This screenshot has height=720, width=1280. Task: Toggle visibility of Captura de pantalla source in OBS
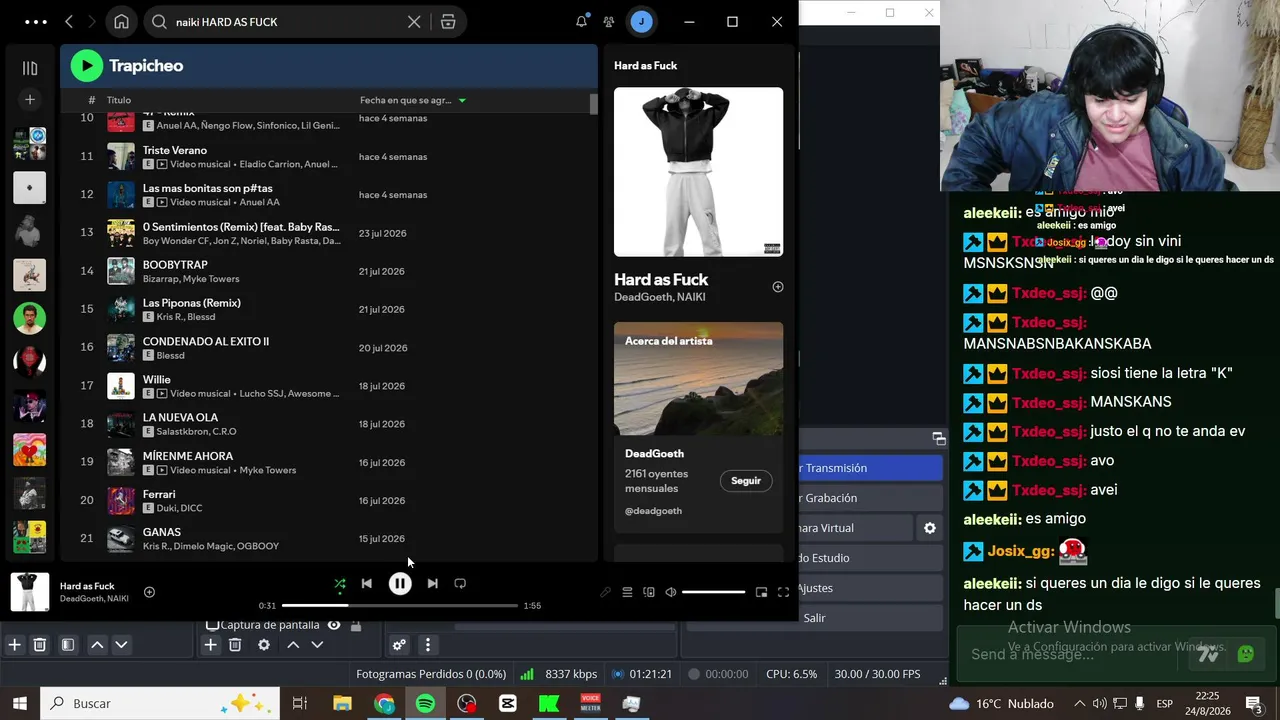point(334,625)
